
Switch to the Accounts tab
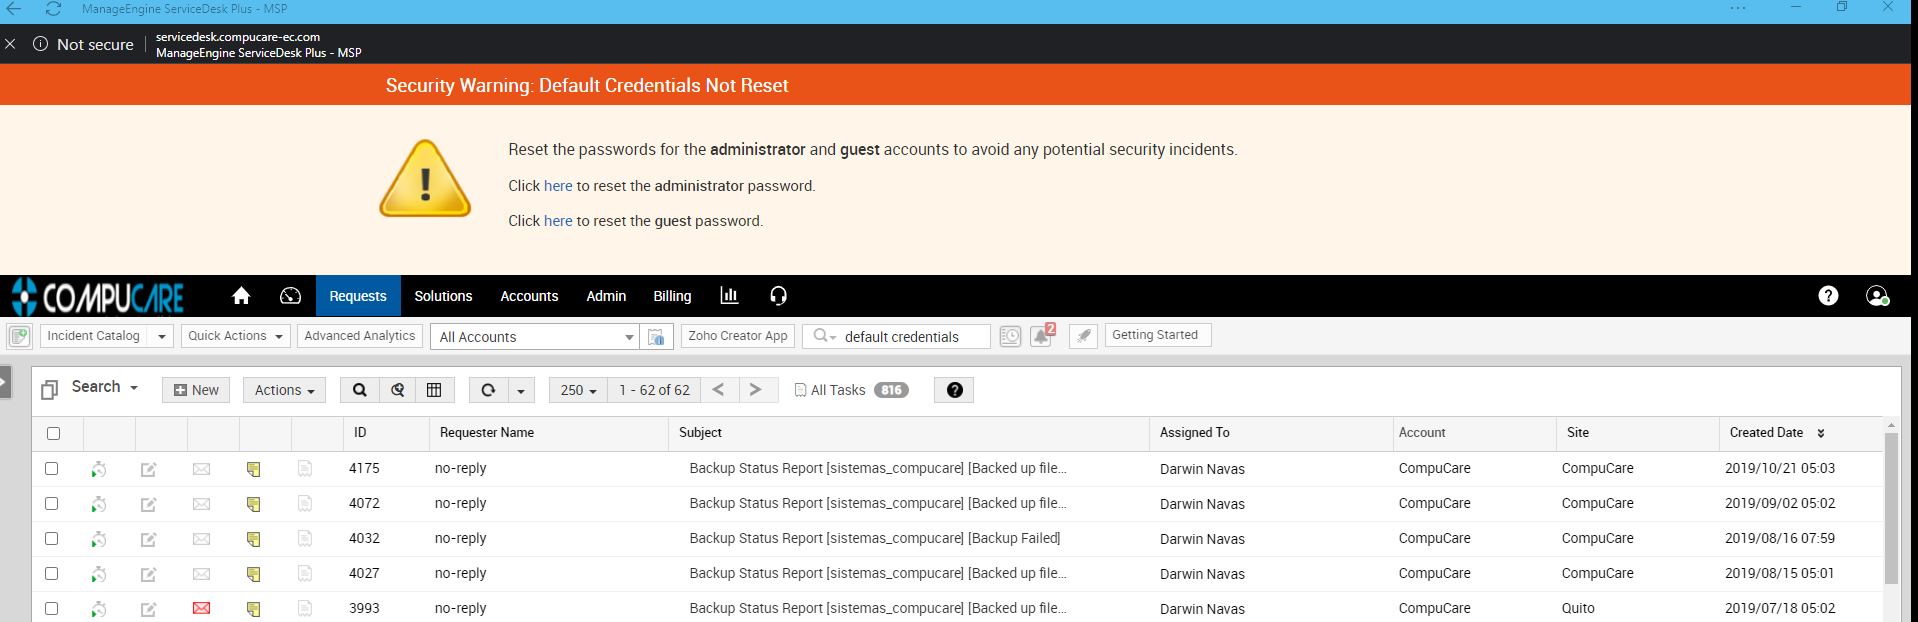click(529, 296)
